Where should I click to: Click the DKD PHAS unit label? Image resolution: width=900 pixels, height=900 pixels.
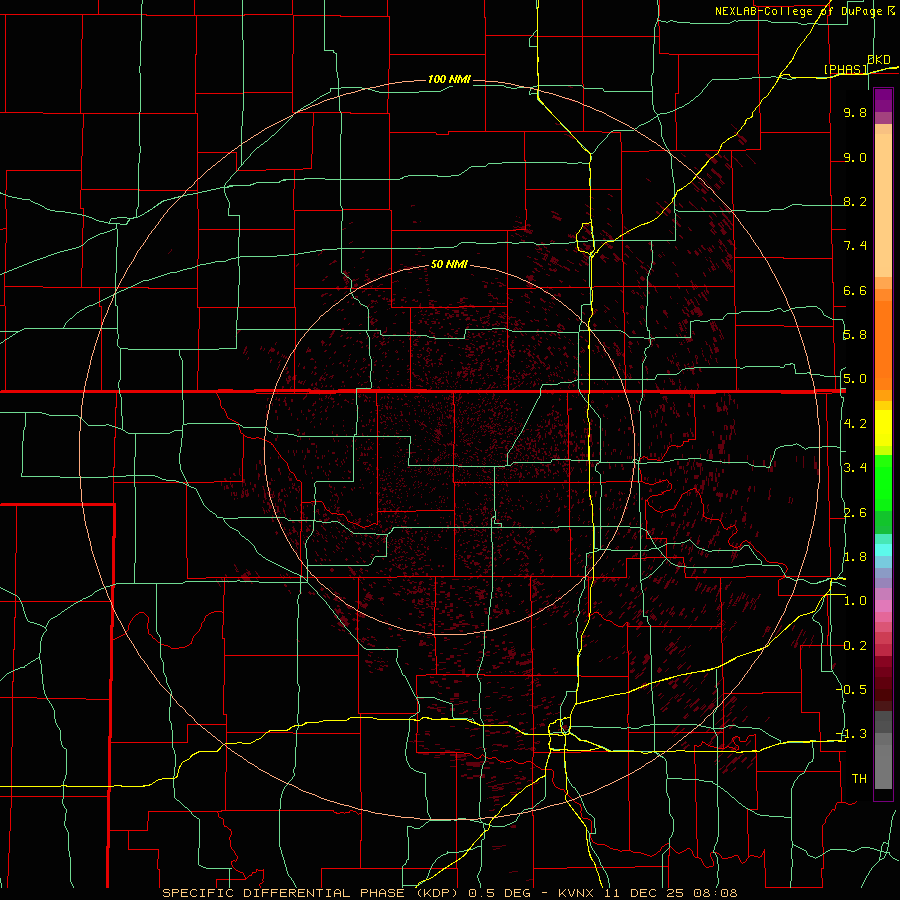pyautogui.click(x=858, y=64)
